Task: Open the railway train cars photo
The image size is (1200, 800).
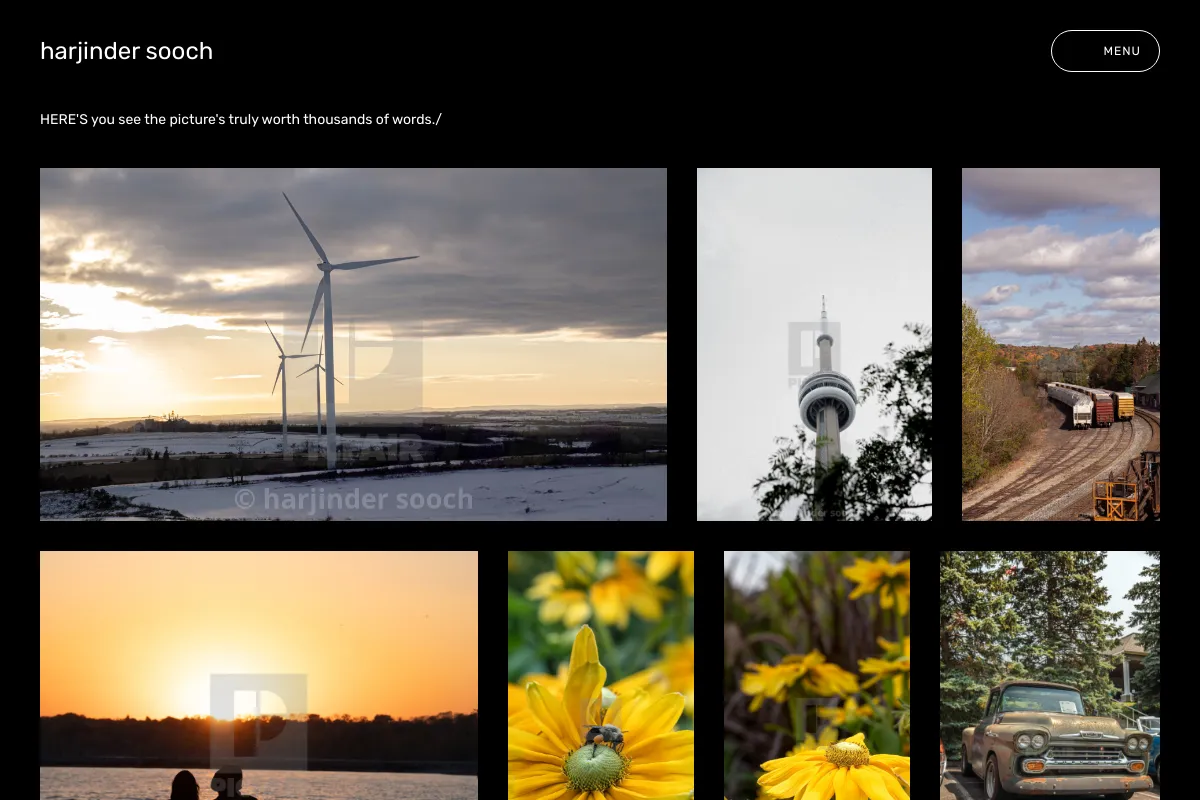Action: coord(1061,344)
